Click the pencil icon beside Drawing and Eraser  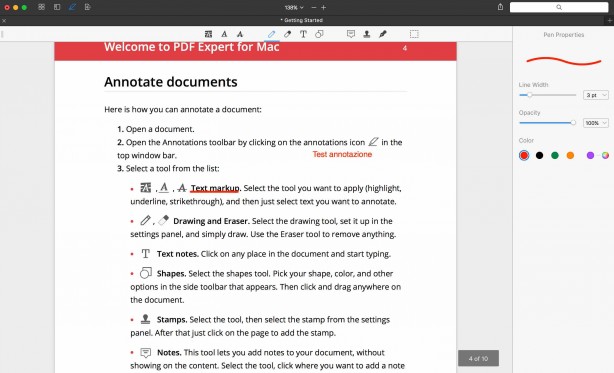pyautogui.click(x=145, y=220)
